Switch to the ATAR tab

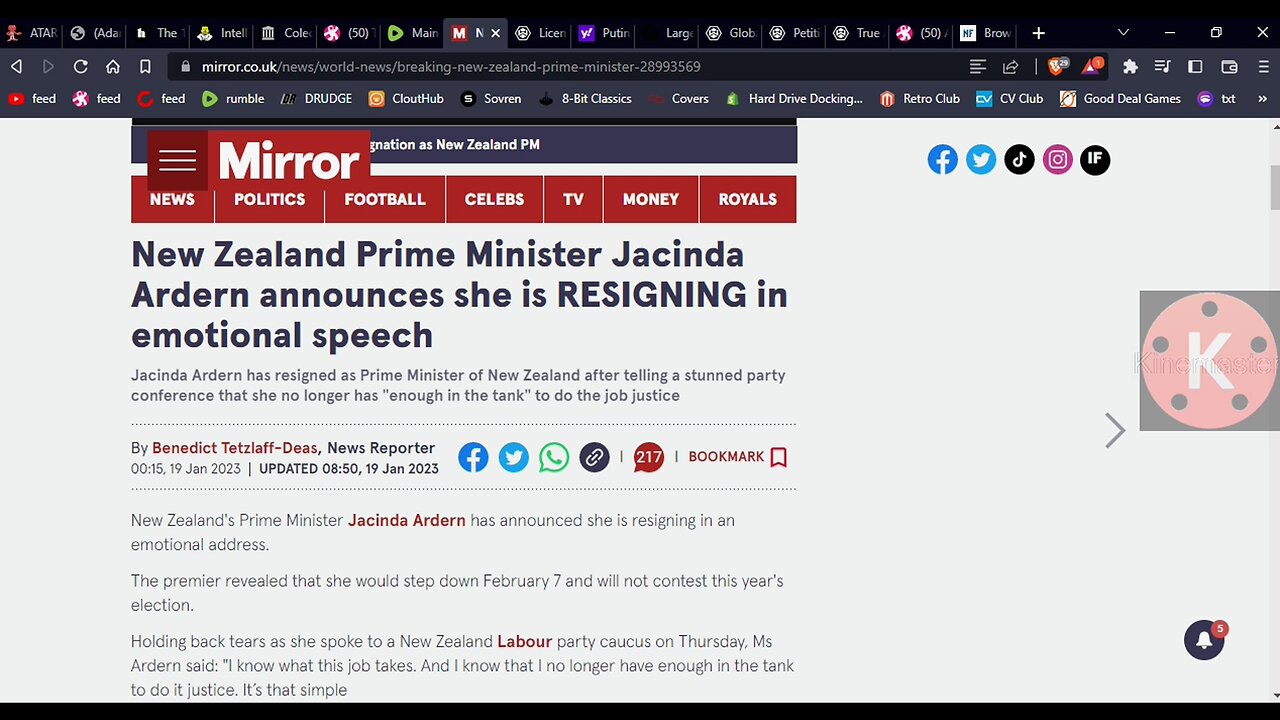[32, 33]
